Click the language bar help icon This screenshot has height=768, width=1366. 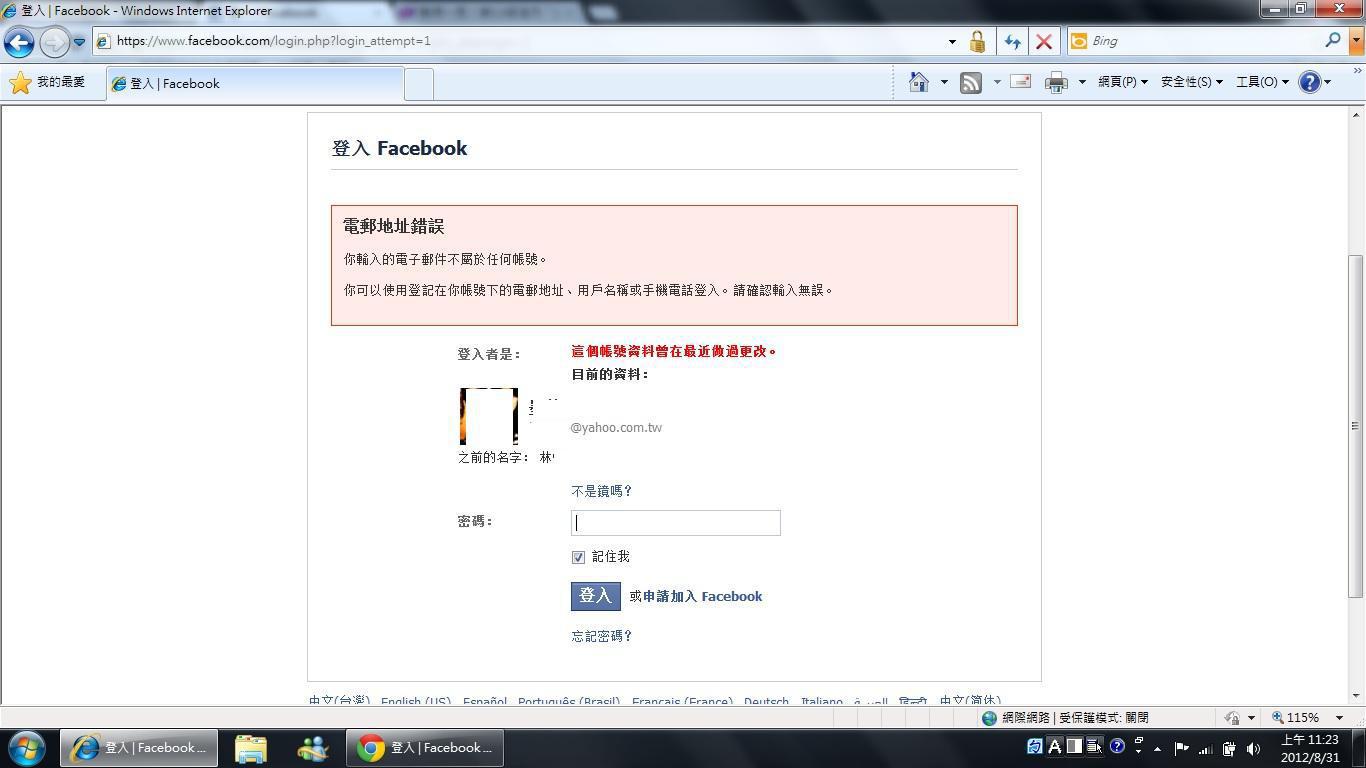pyautogui.click(x=1117, y=746)
